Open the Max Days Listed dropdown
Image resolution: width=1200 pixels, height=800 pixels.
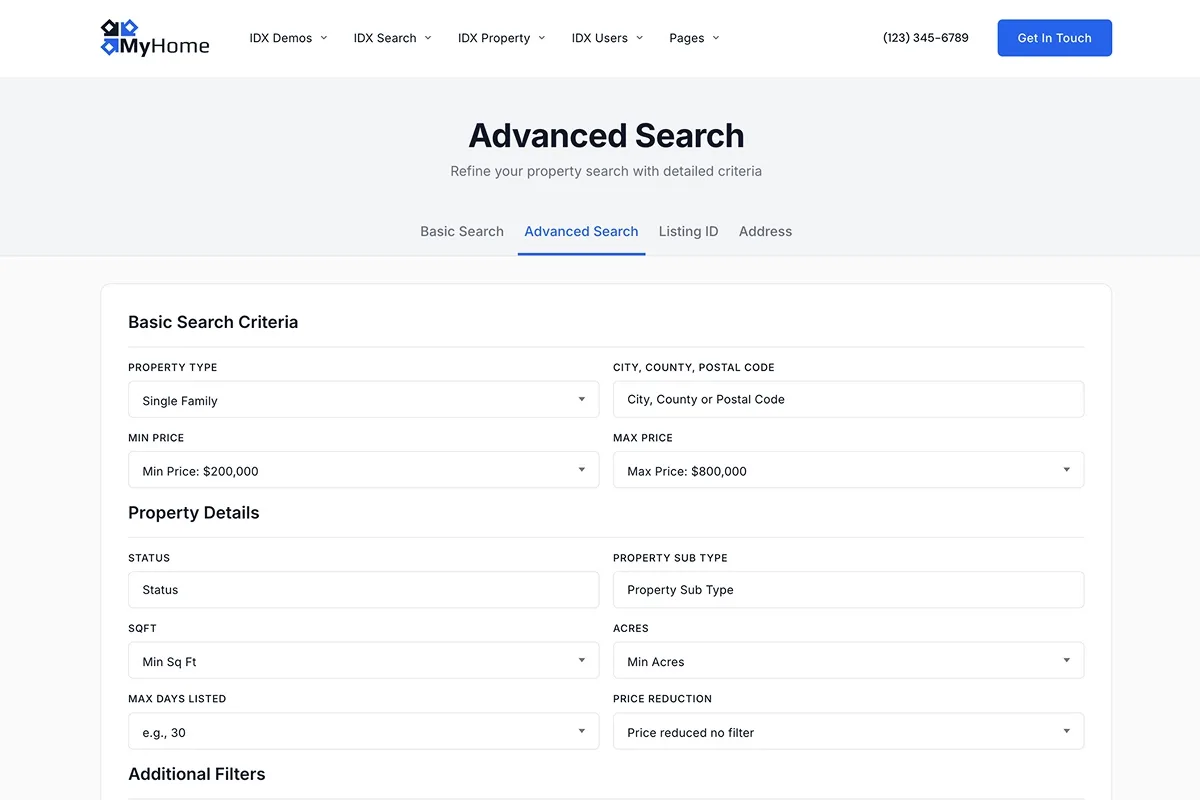[363, 731]
